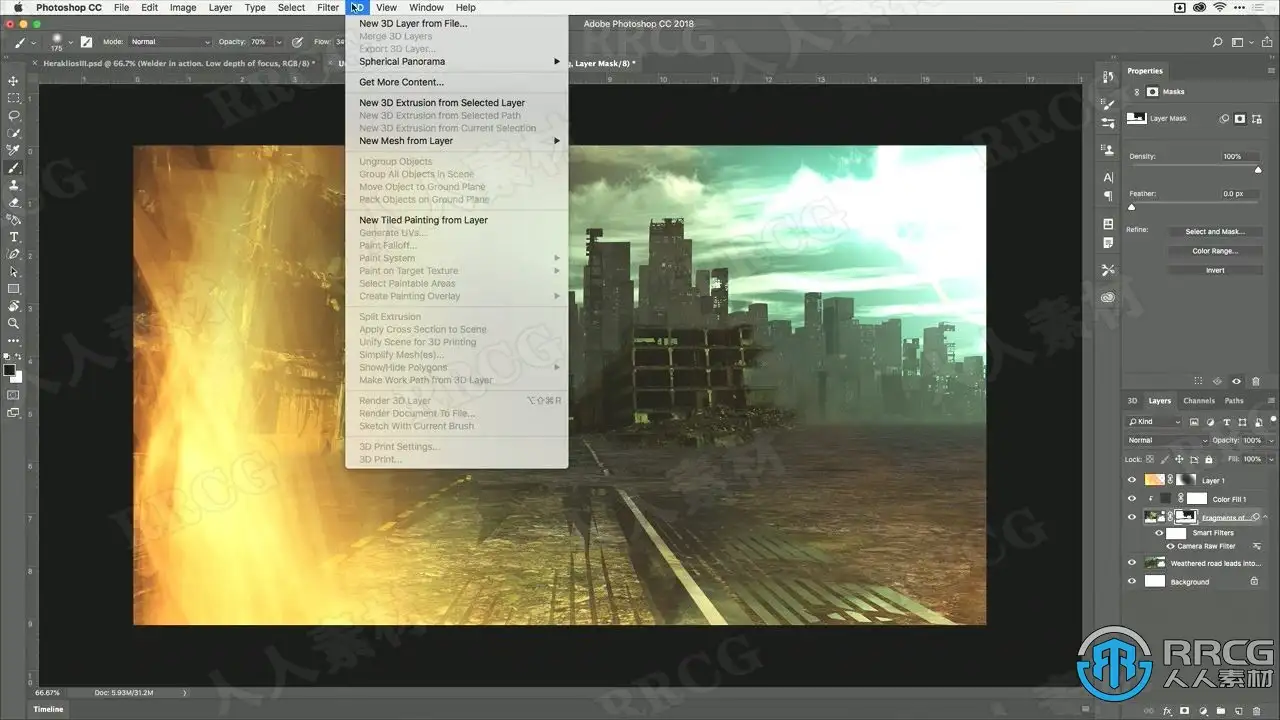
Task: Hide the Background layer
Action: pos(1132,581)
